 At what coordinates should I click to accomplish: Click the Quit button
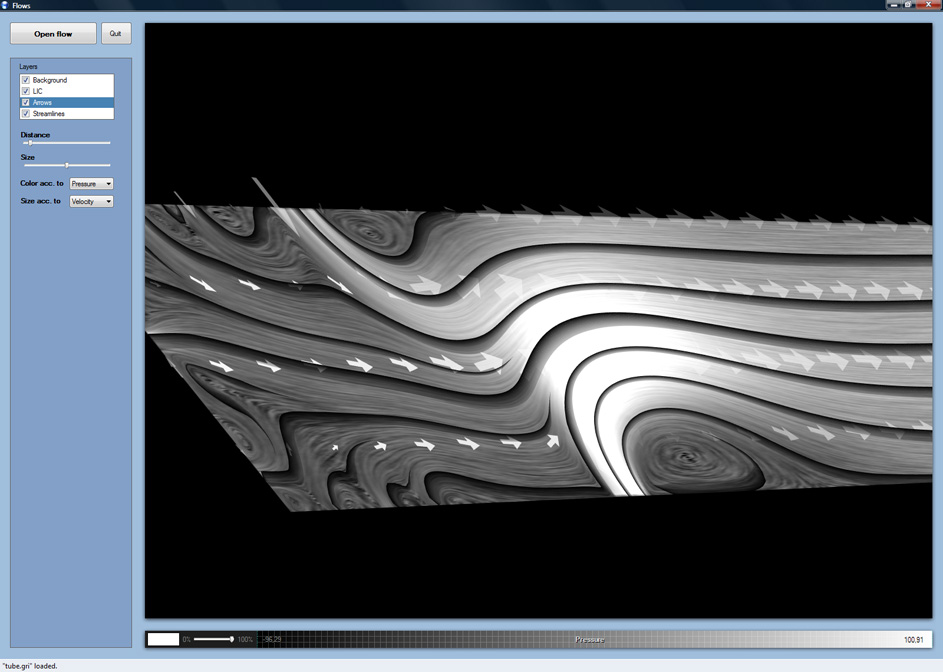[116, 34]
